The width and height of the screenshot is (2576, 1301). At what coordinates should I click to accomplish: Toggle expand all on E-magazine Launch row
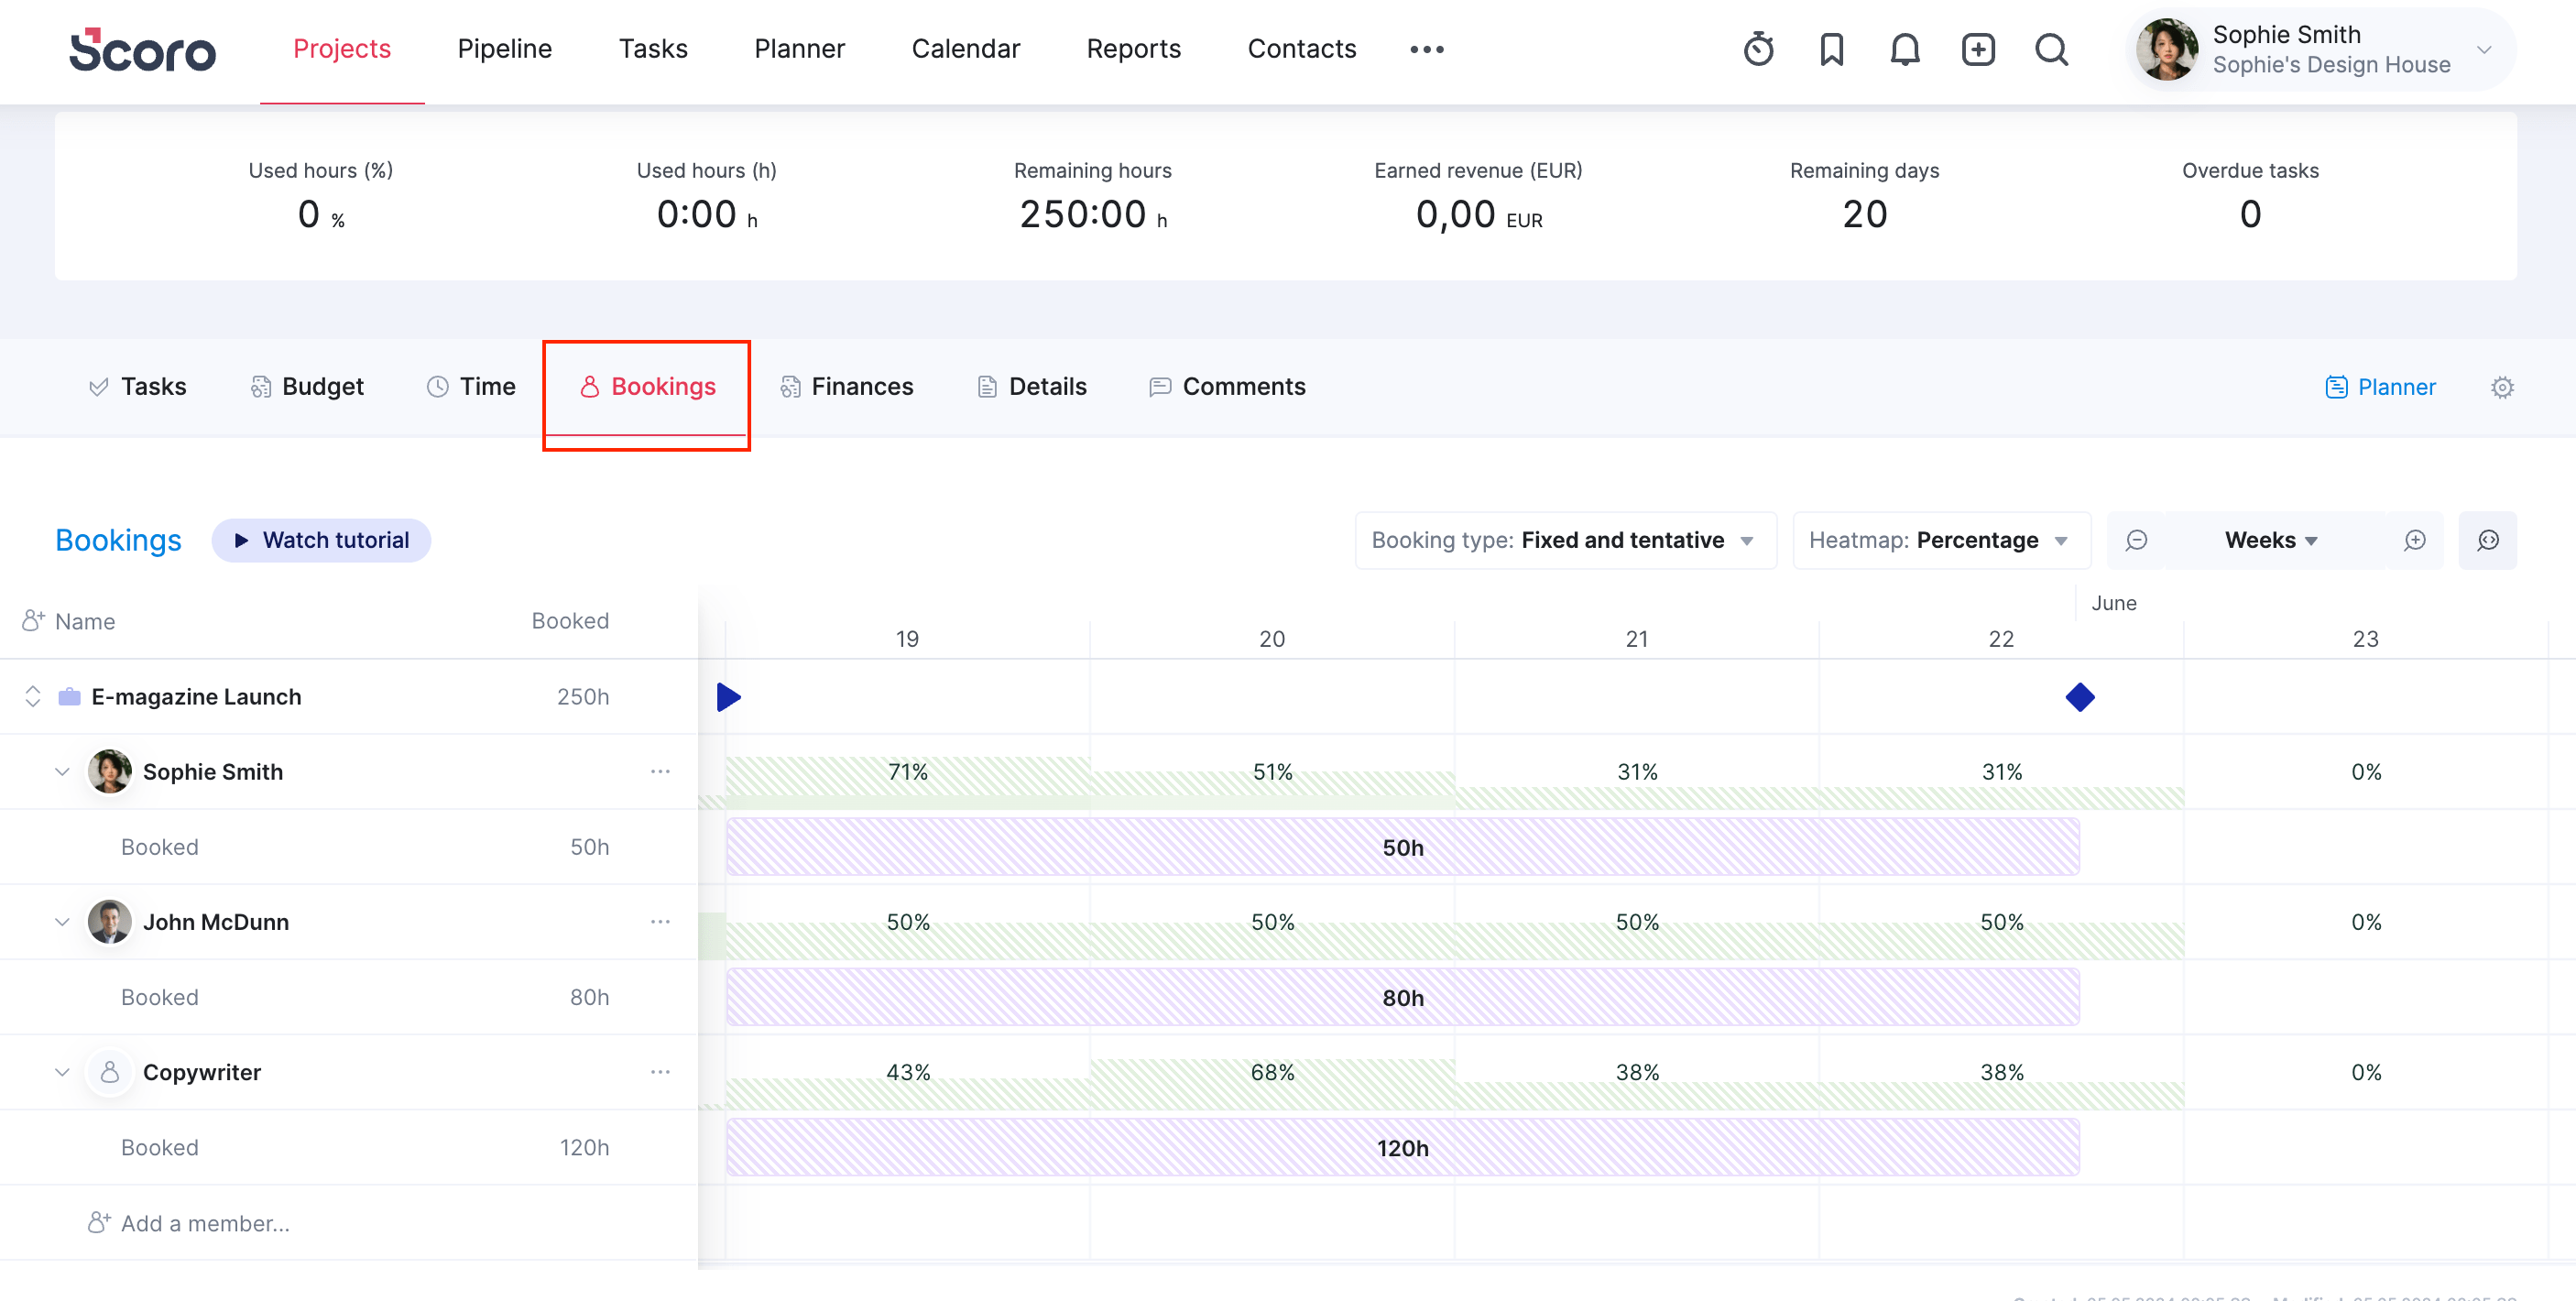pos(33,697)
